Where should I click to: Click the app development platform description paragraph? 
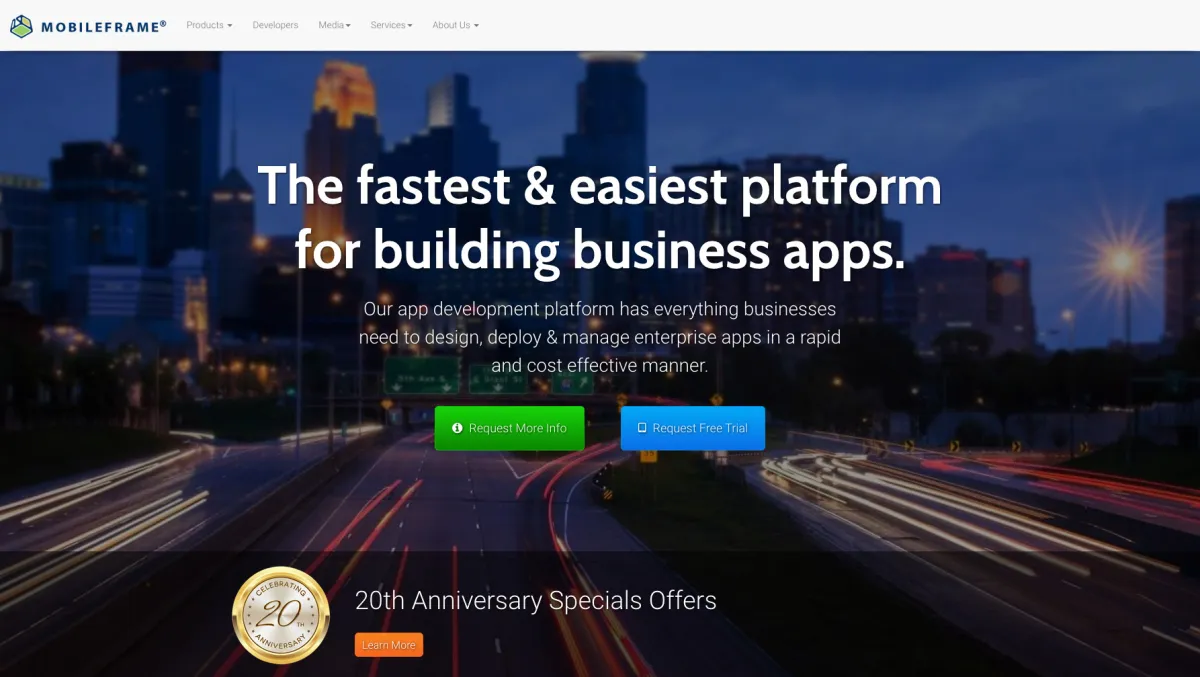600,337
